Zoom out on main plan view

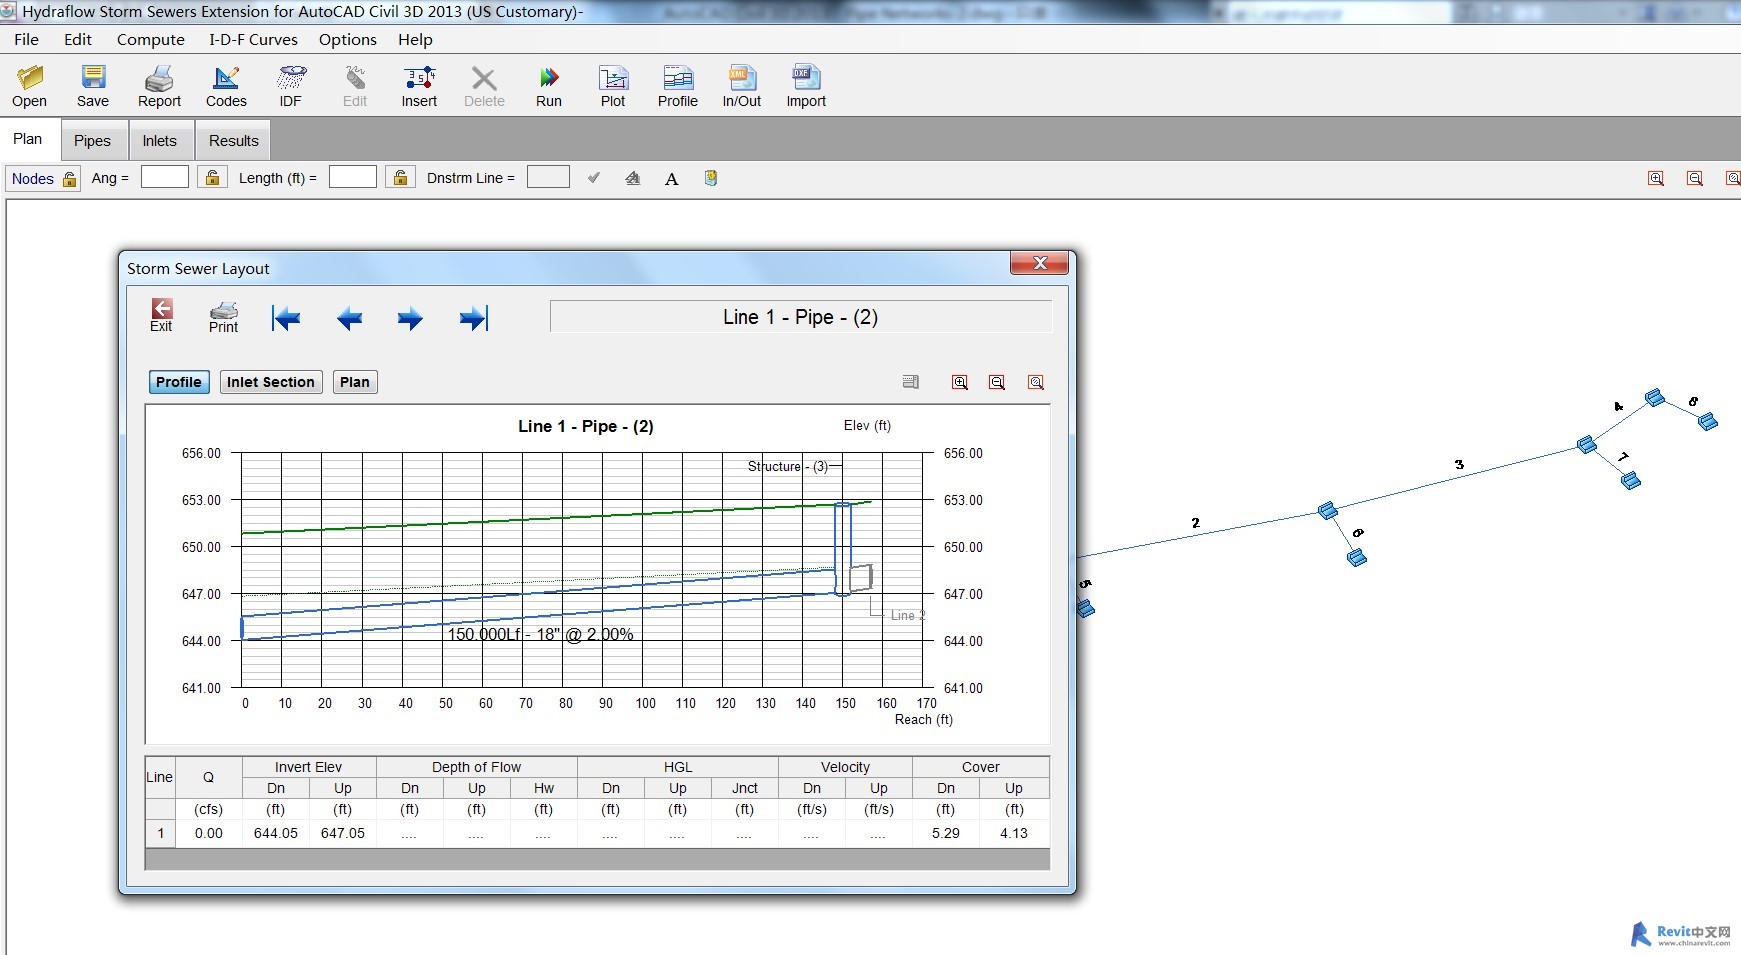point(1695,178)
